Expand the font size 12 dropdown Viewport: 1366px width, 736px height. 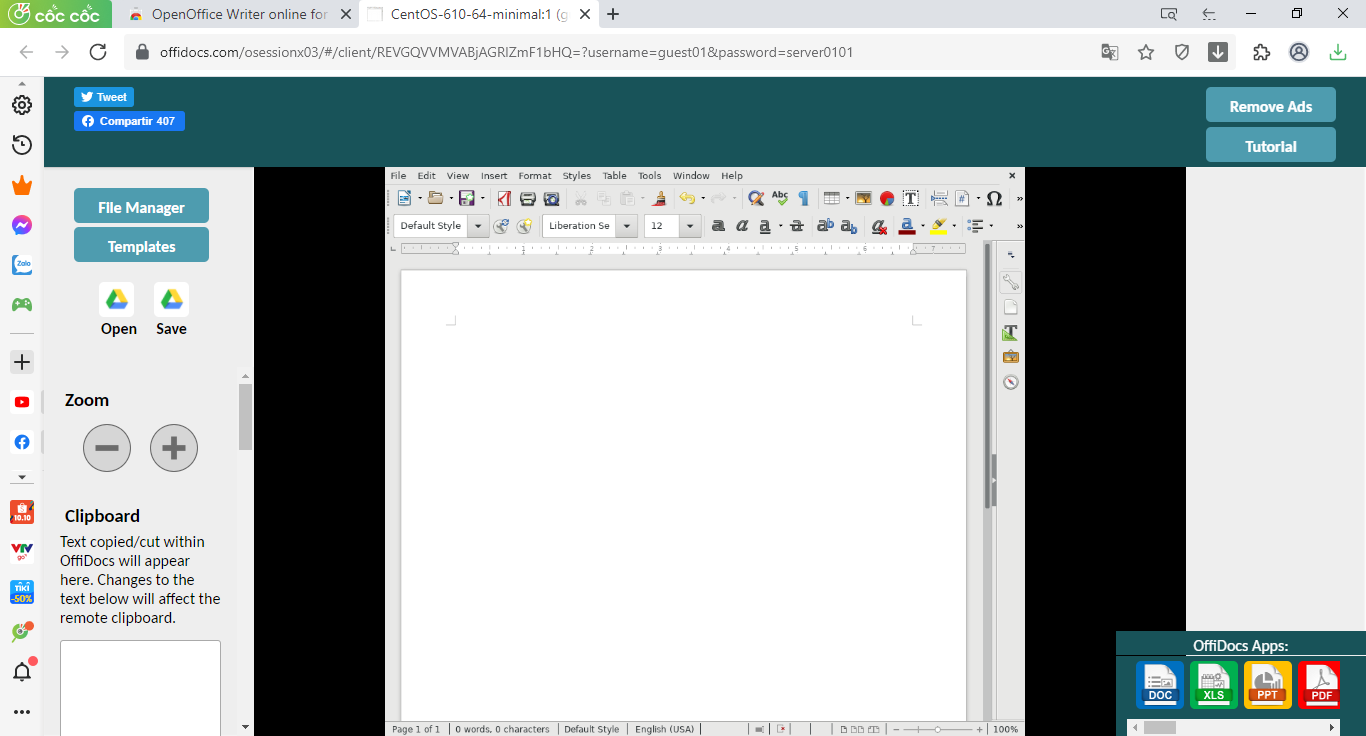point(690,226)
